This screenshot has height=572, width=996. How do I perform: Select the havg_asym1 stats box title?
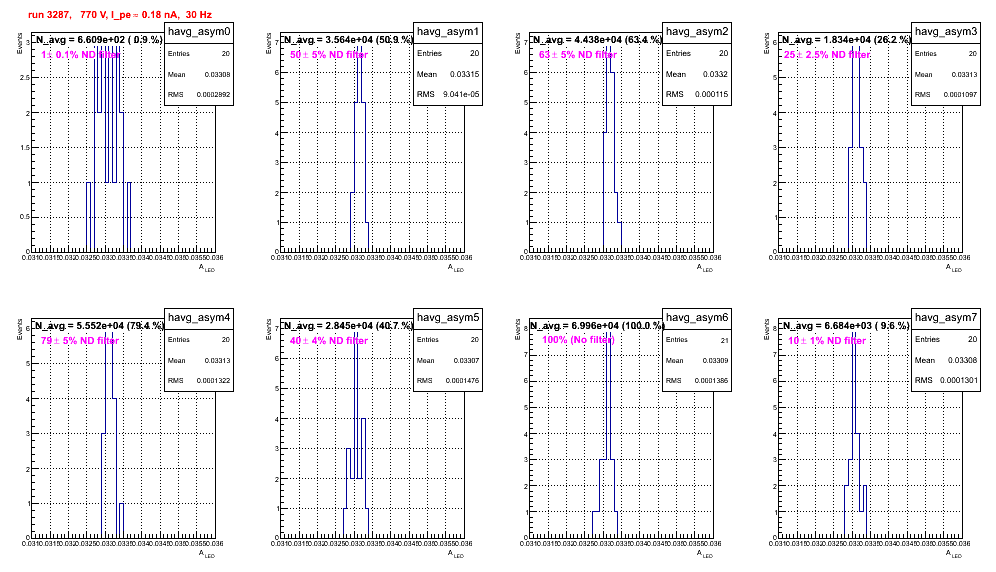point(448,32)
